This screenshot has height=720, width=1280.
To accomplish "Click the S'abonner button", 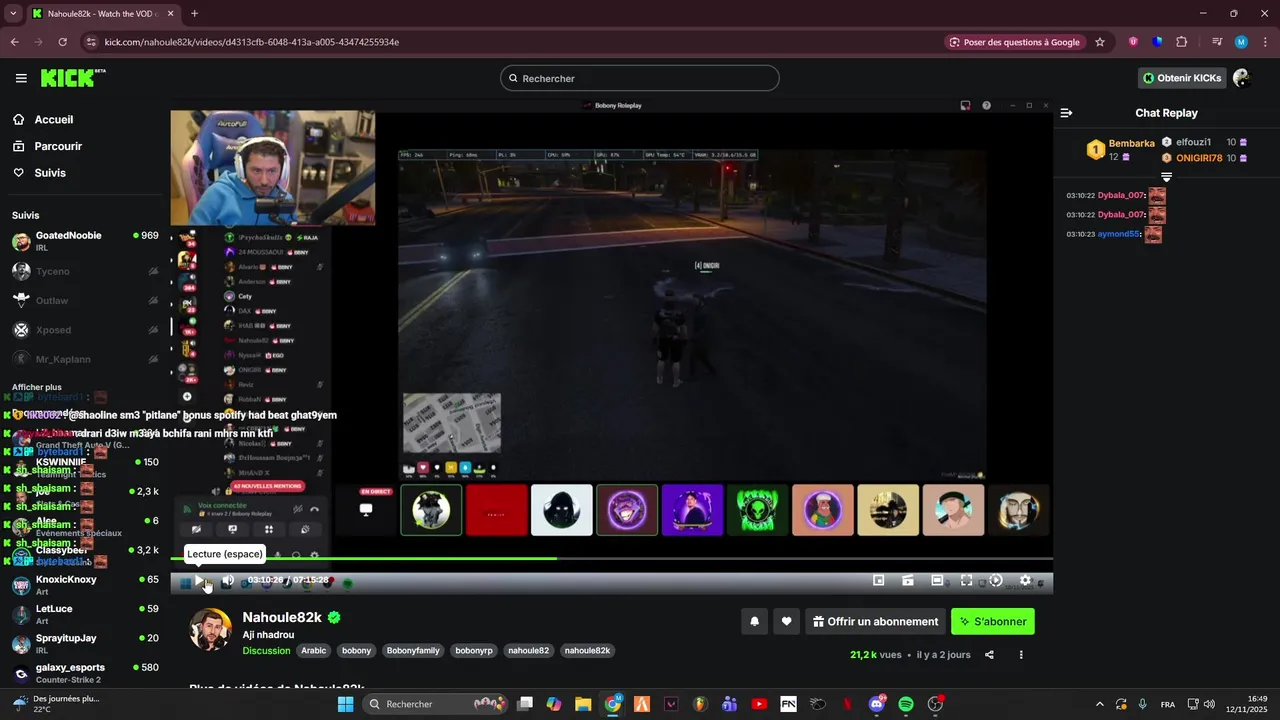I will click(993, 621).
